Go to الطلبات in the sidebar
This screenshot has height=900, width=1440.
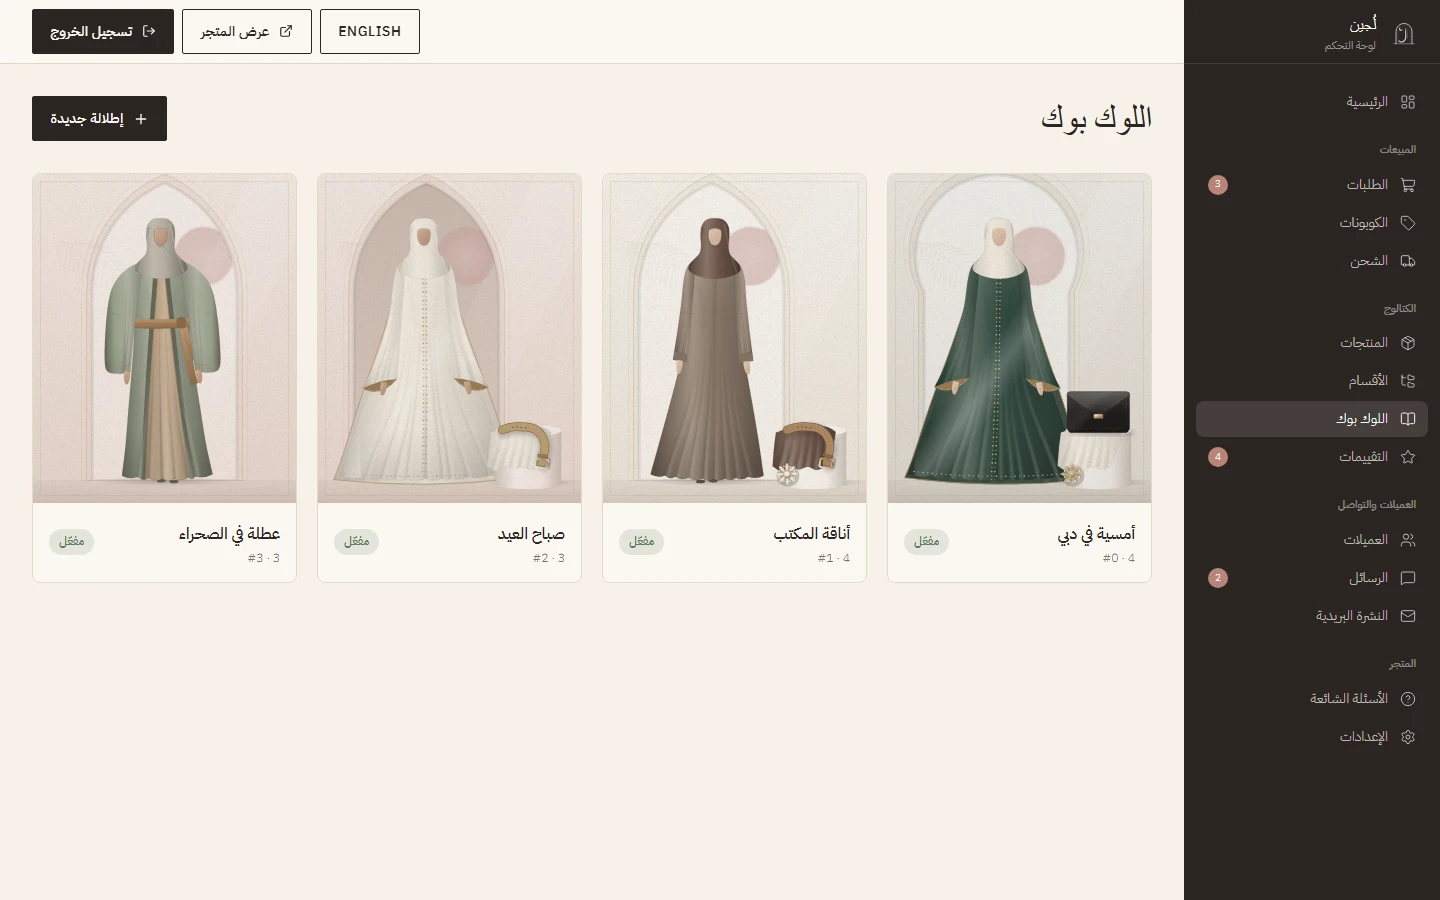coord(1312,185)
